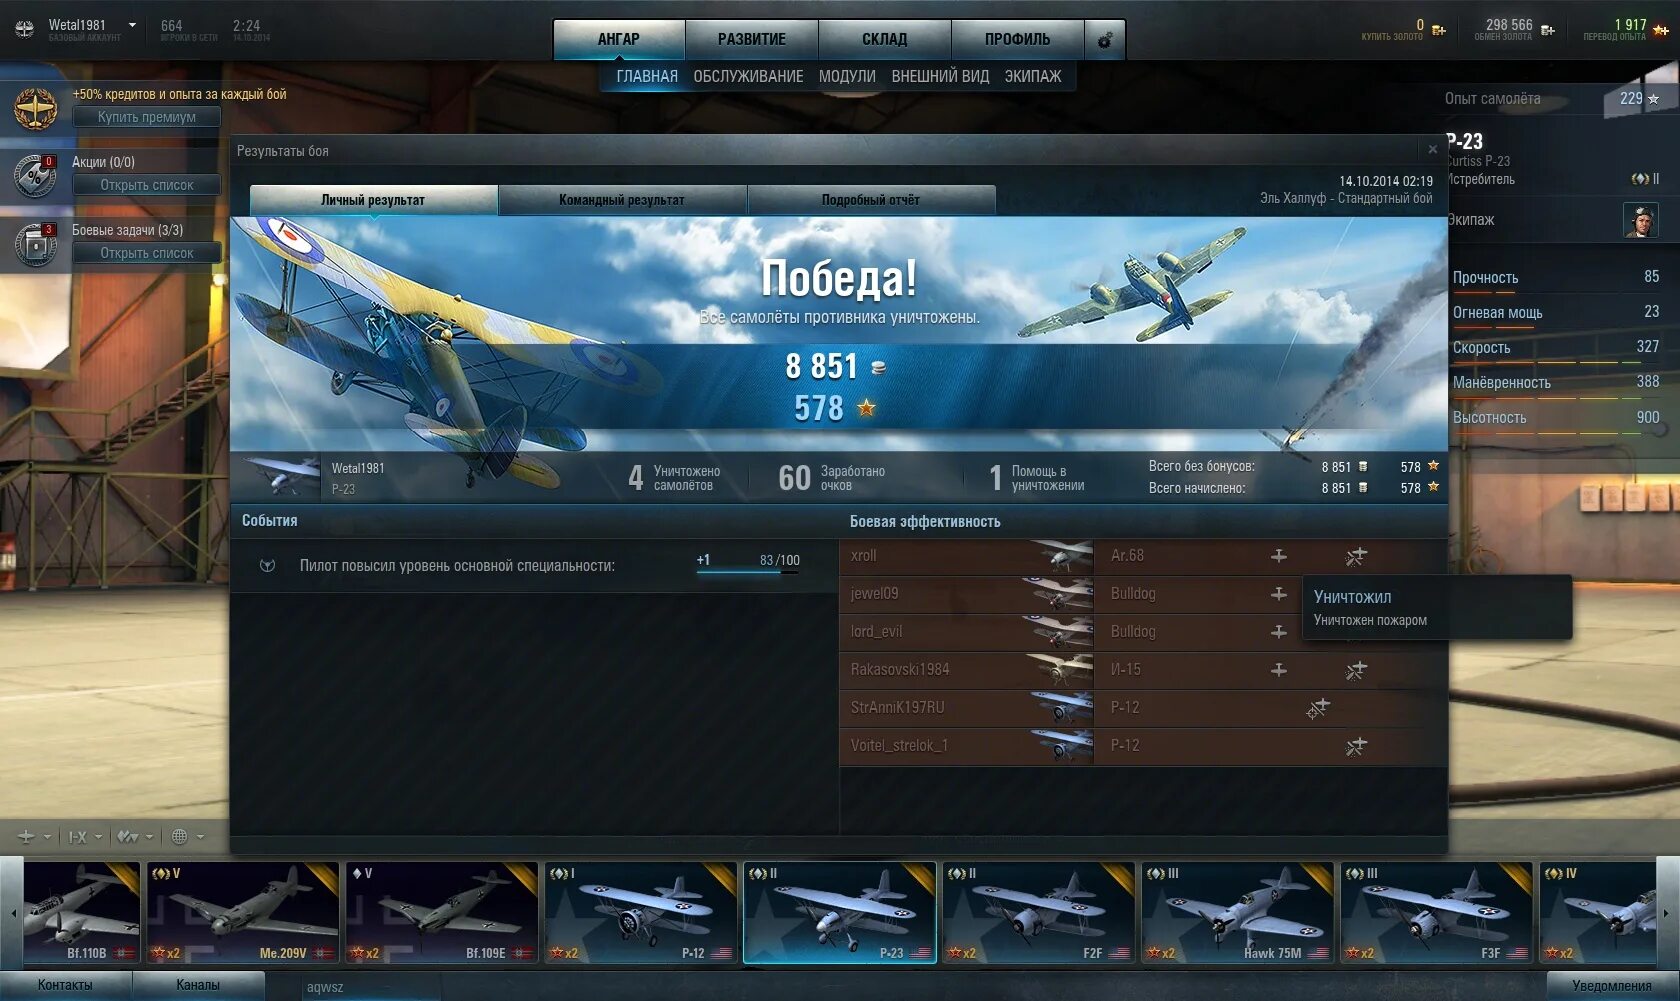The image size is (1680, 1001).
Task: Click the Боевые задачи missions badge icon
Action: pos(35,243)
